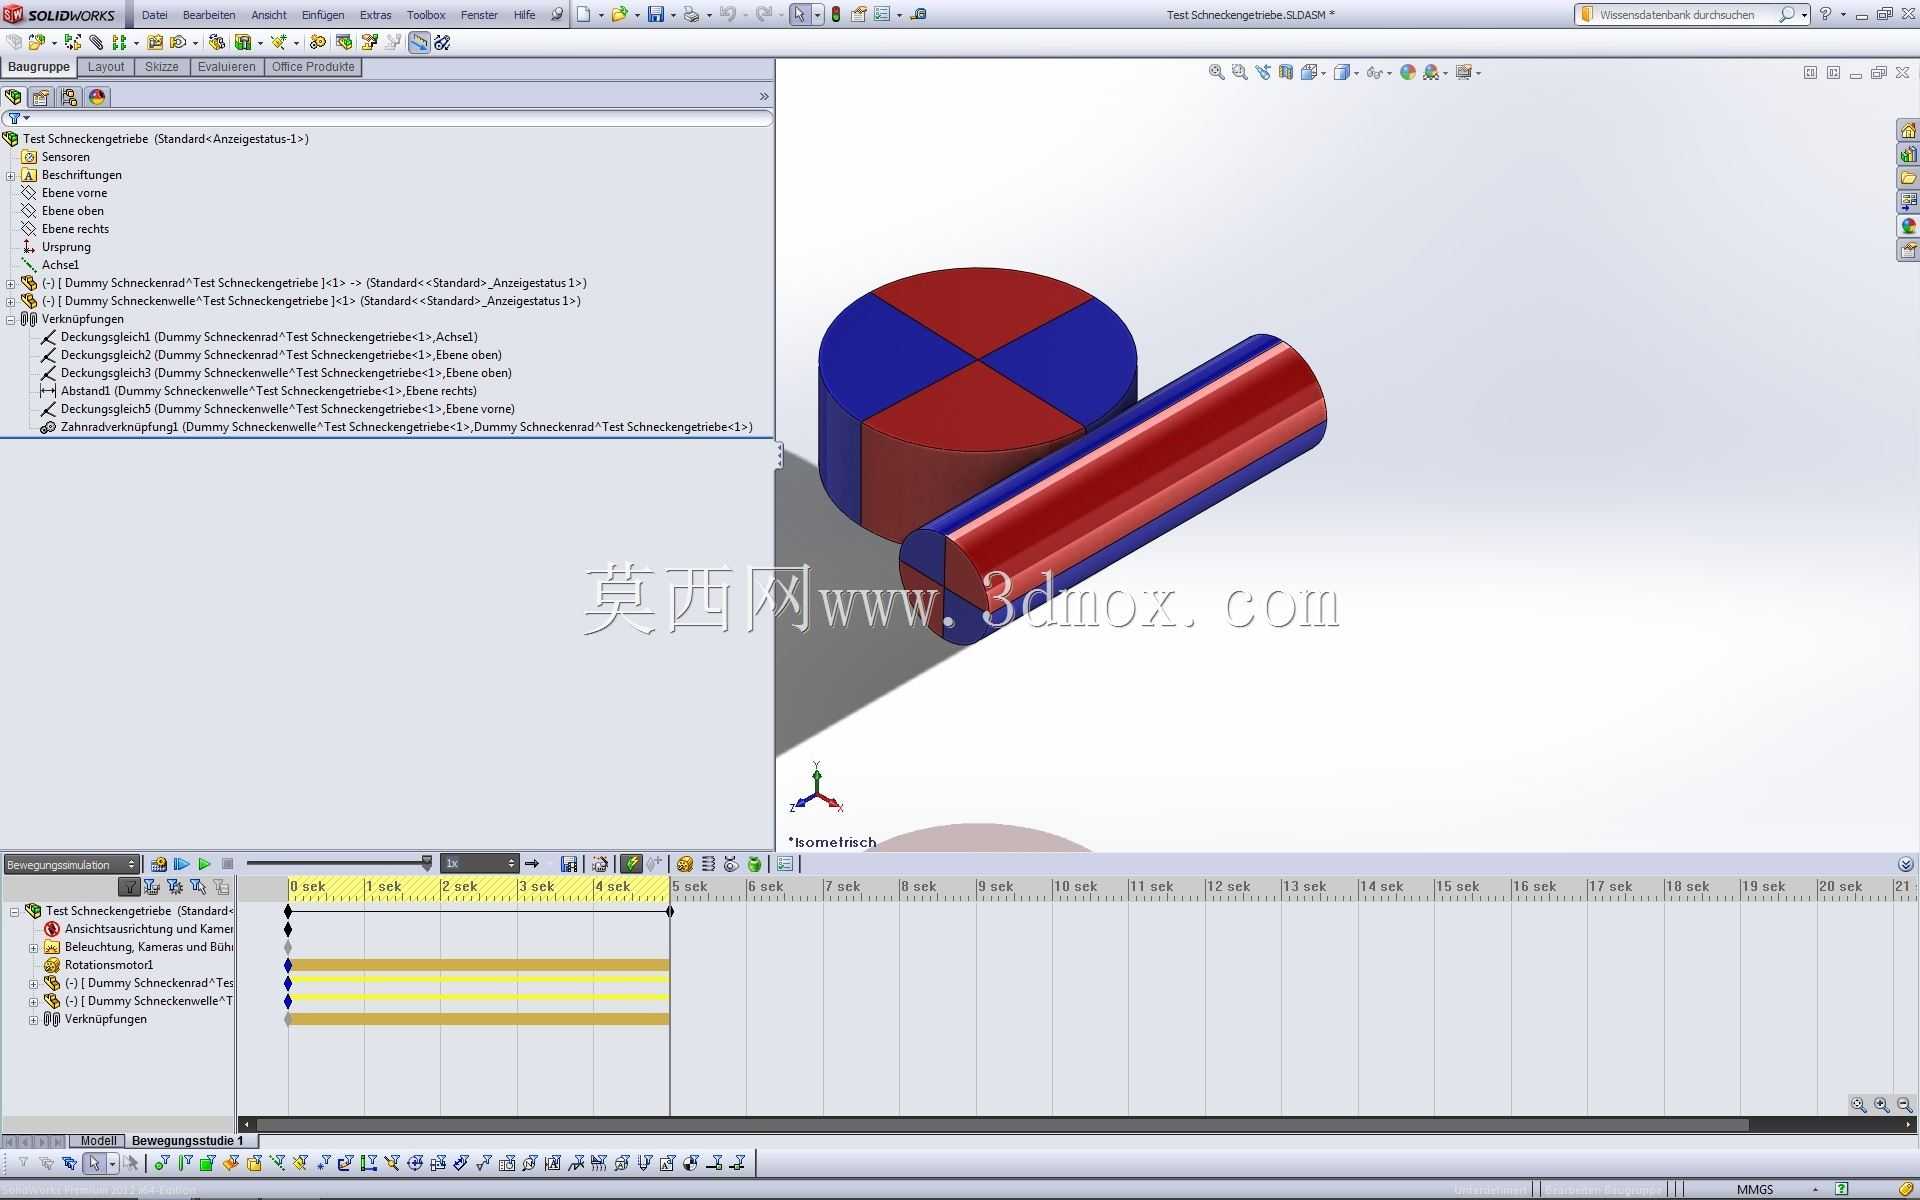
Task: Open the File Explorer folder icon in the task pane
Action: [1908, 178]
